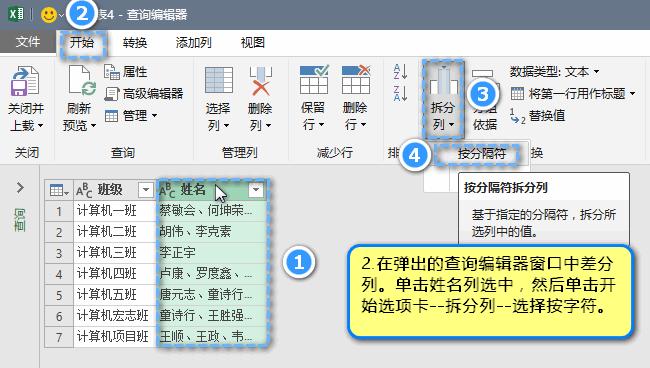
Task: Click the Excel logo icon in title bar
Action: click(x=17, y=15)
